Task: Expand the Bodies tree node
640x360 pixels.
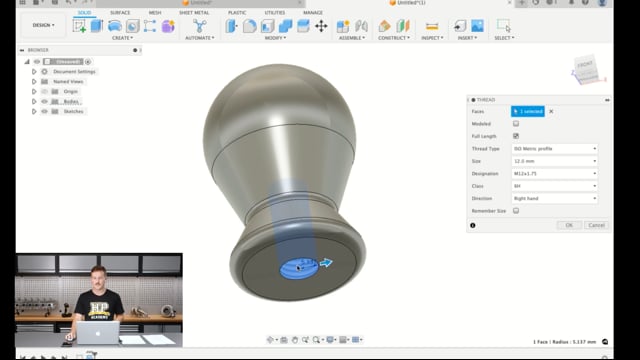Action: click(x=34, y=101)
